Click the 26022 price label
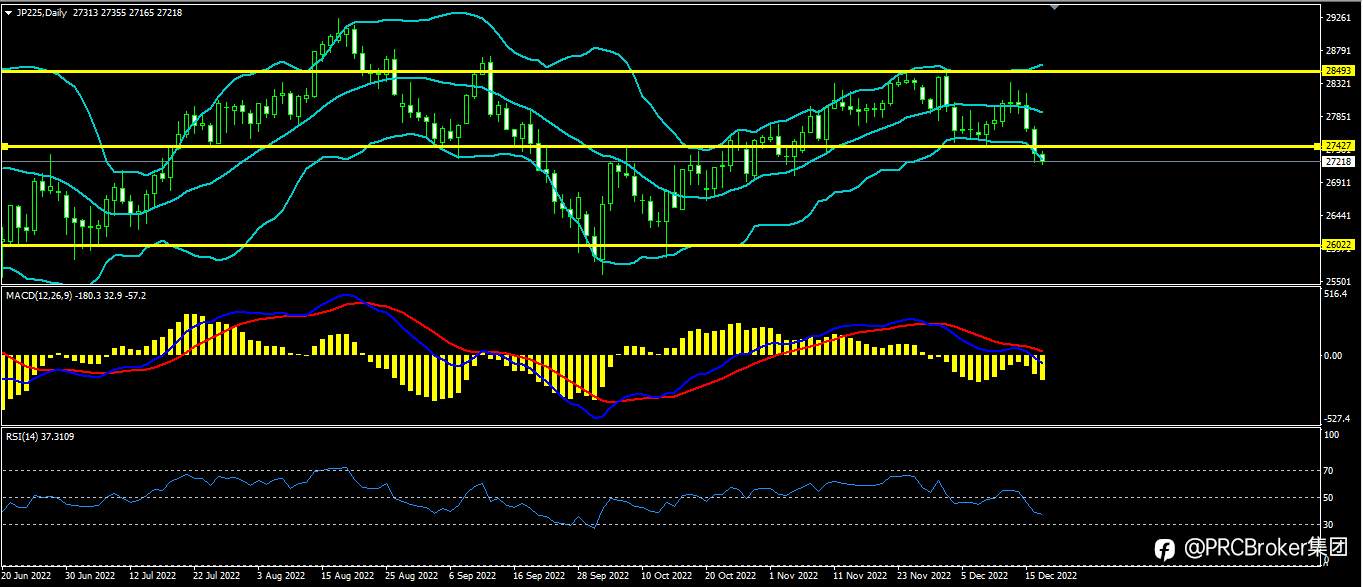1363x587 pixels. pos(1337,244)
